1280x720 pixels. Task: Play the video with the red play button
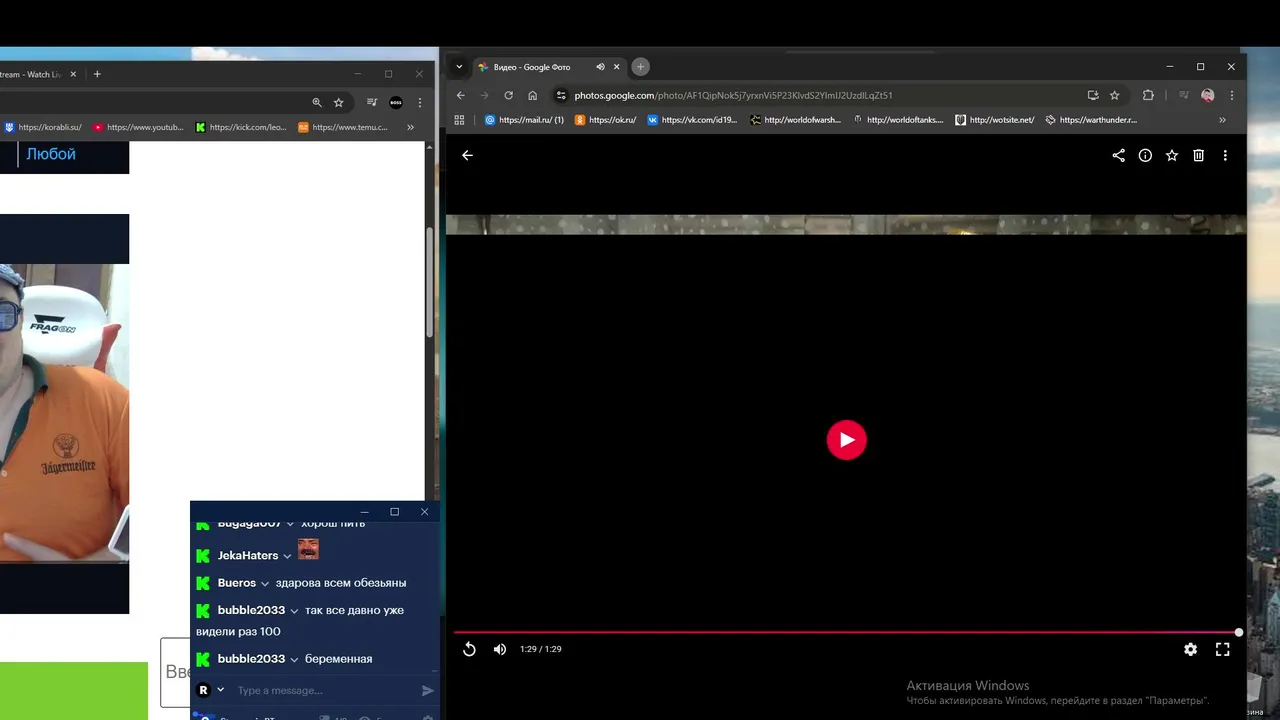pos(846,440)
